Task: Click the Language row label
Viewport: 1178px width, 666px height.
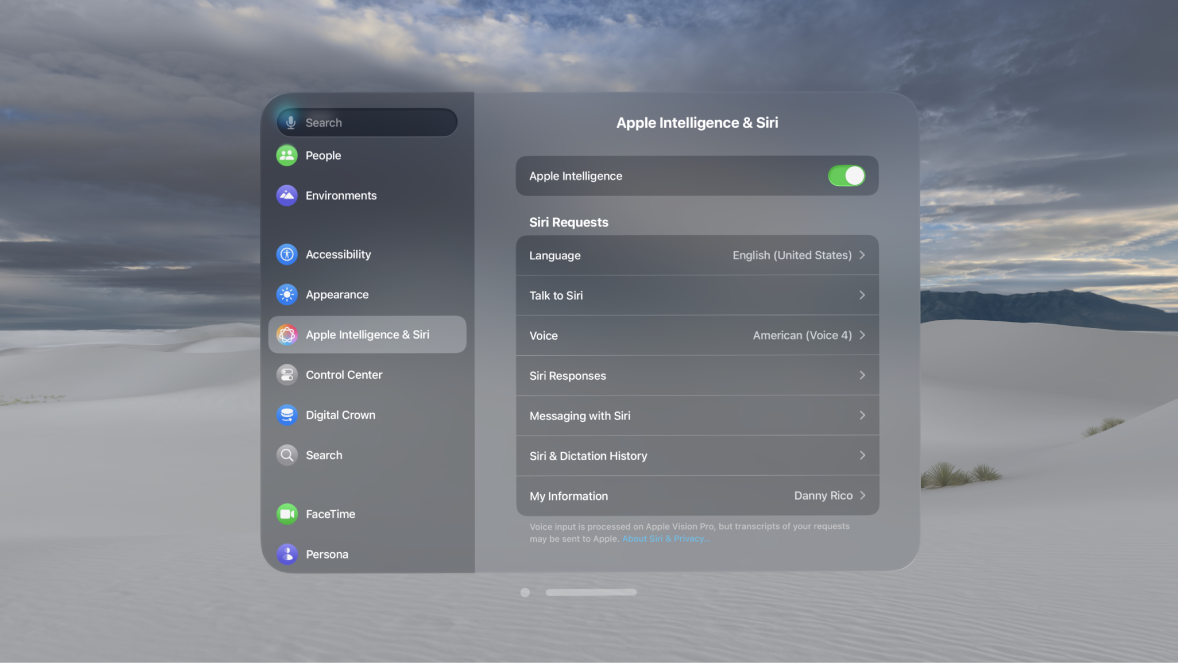Action: 554,256
